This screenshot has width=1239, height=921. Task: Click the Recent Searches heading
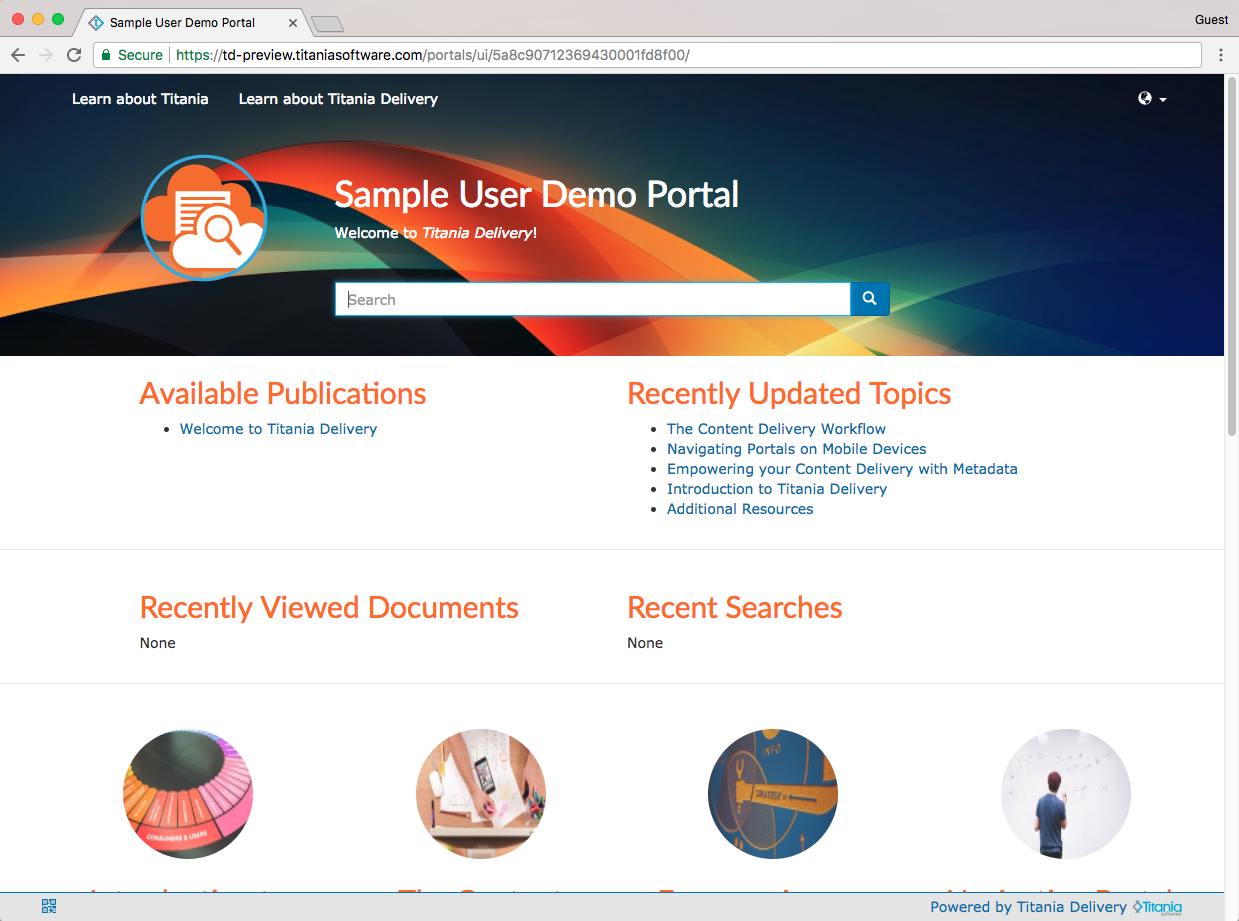735,607
